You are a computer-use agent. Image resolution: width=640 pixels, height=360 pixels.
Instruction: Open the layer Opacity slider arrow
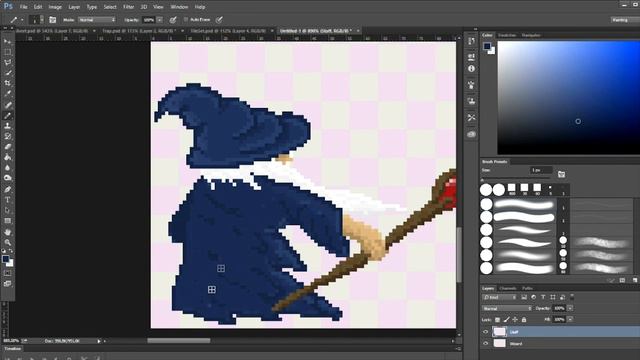pos(570,309)
